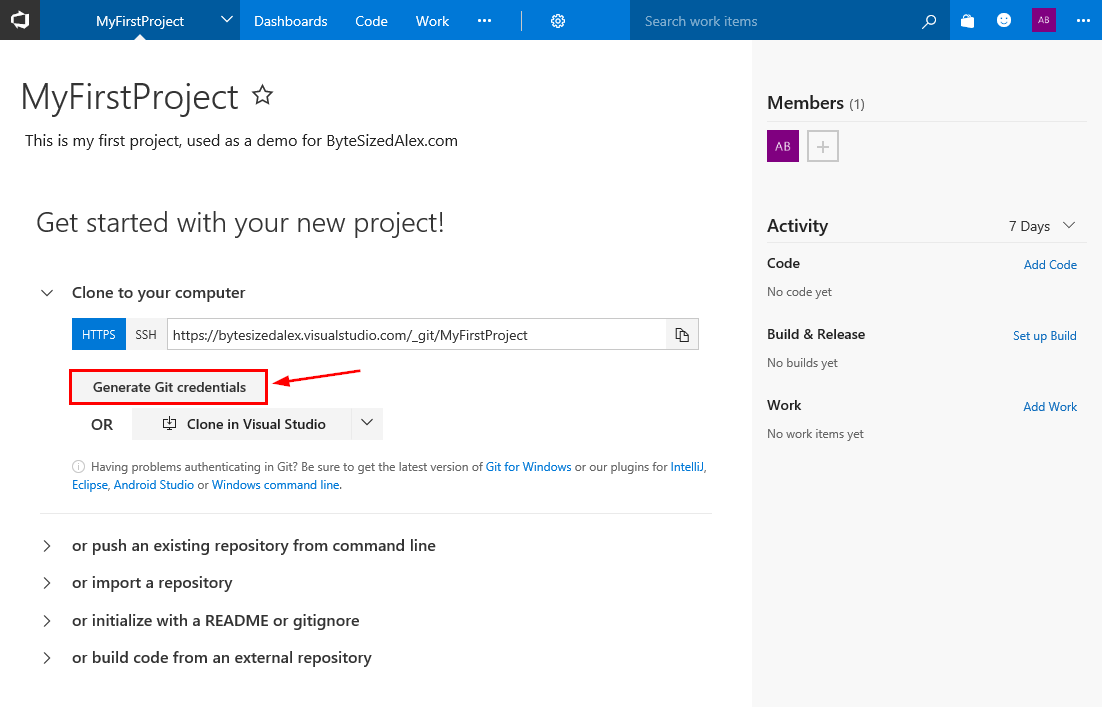This screenshot has width=1102, height=707.
Task: Open the Windows command line link
Action: 276,485
